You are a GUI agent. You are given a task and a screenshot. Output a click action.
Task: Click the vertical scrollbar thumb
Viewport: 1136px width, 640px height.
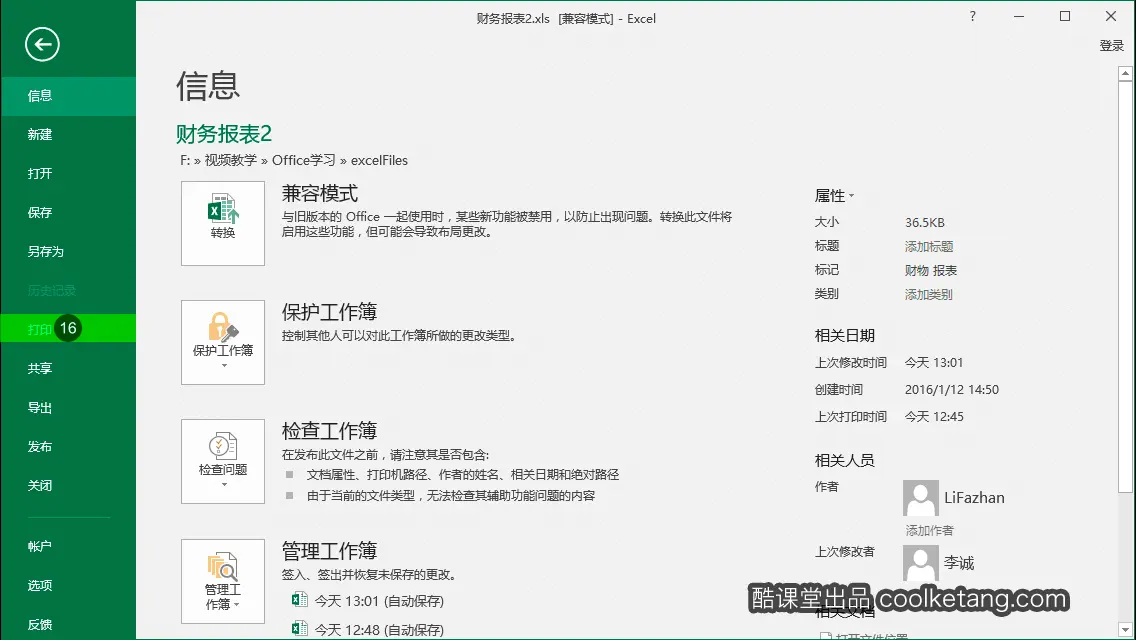point(1125,286)
